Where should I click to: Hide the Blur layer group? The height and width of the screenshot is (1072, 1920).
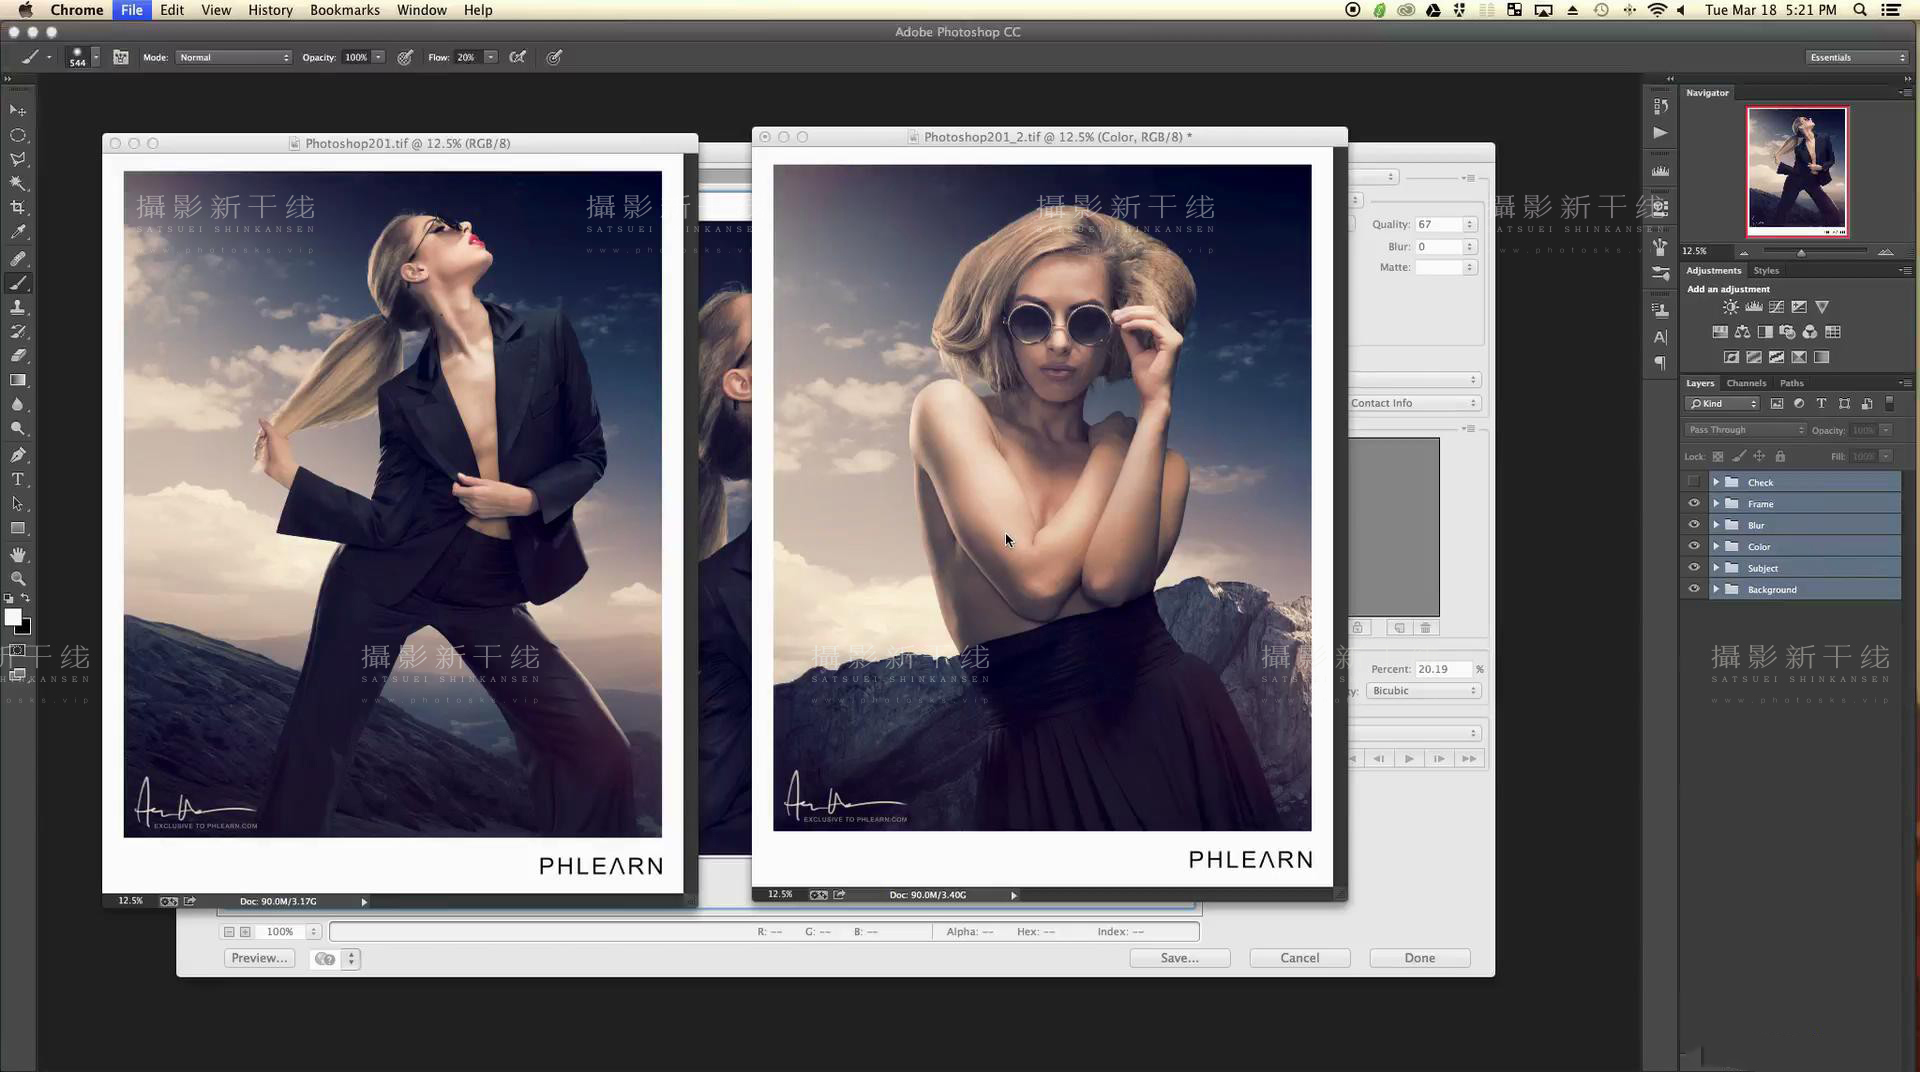[x=1694, y=525]
